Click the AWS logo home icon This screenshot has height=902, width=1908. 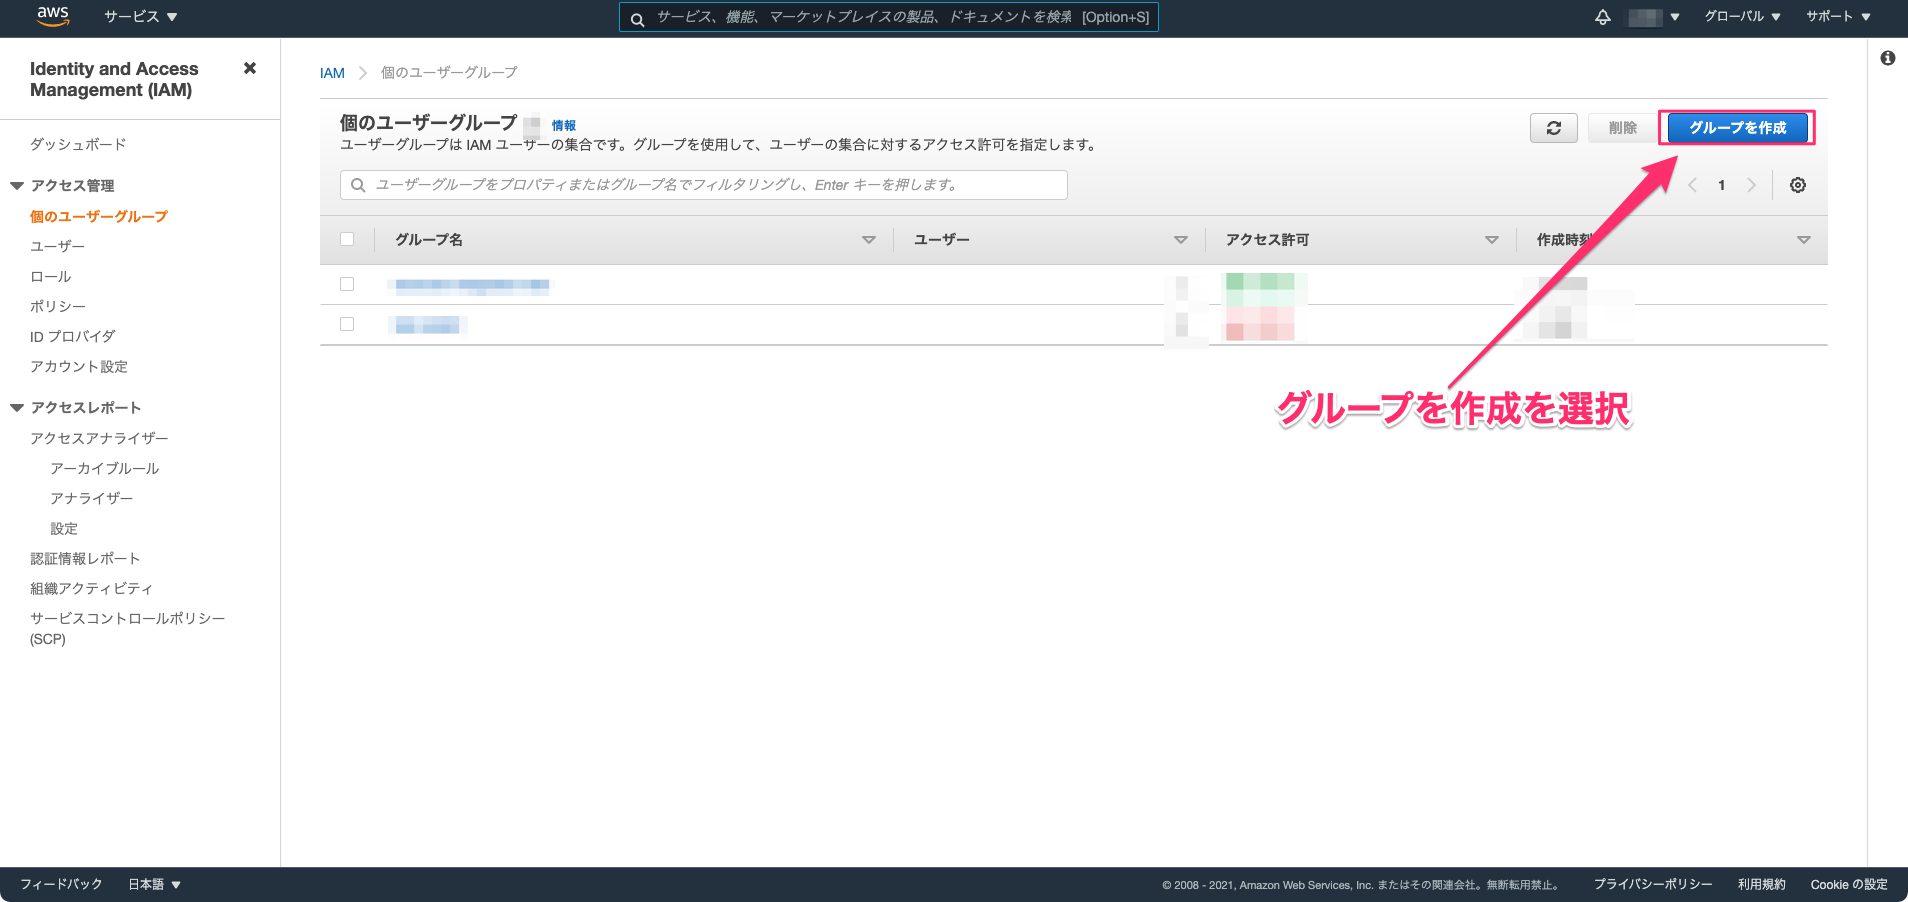click(x=53, y=16)
